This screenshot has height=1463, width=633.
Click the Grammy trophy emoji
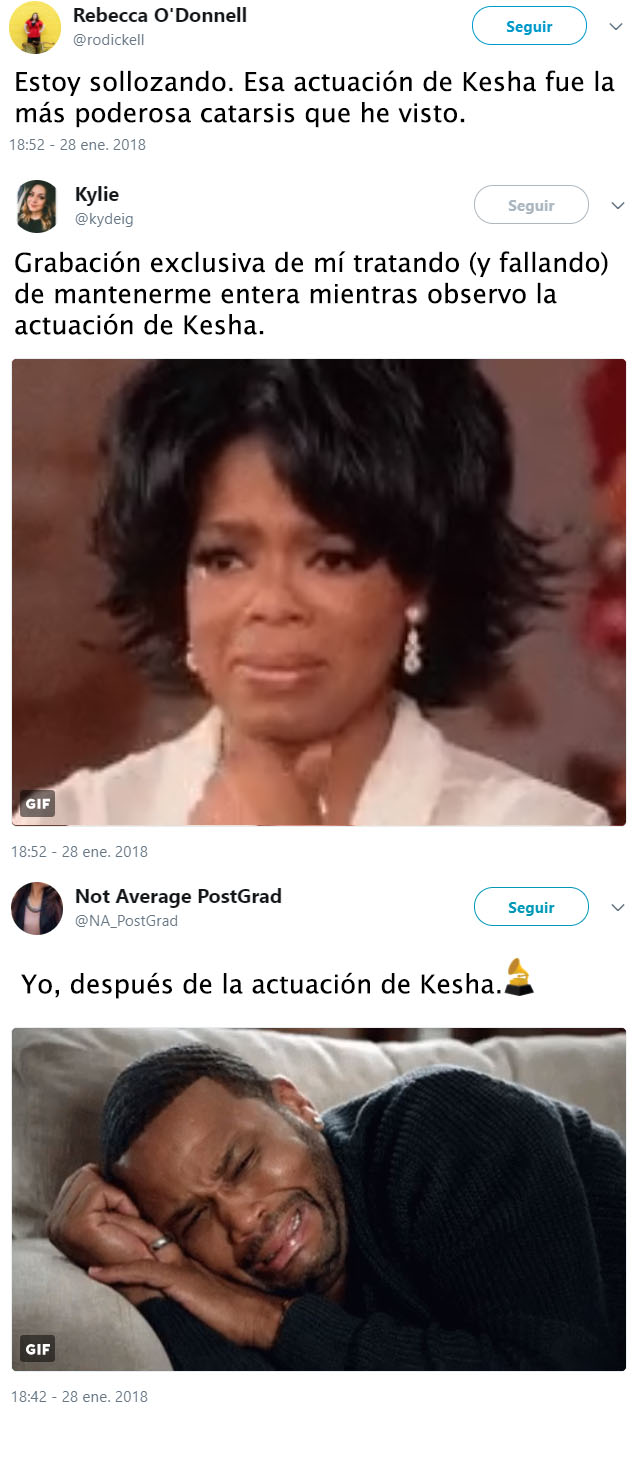pos(519,978)
